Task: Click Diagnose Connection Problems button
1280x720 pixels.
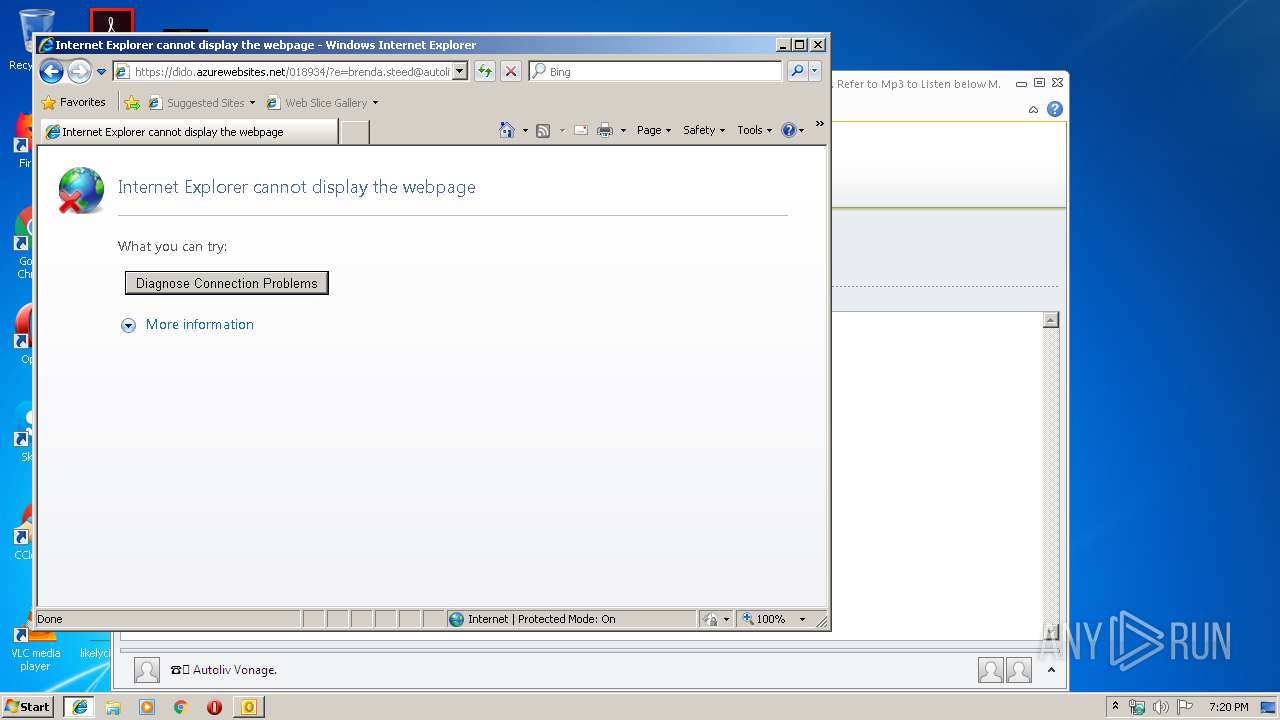Action: point(227,283)
